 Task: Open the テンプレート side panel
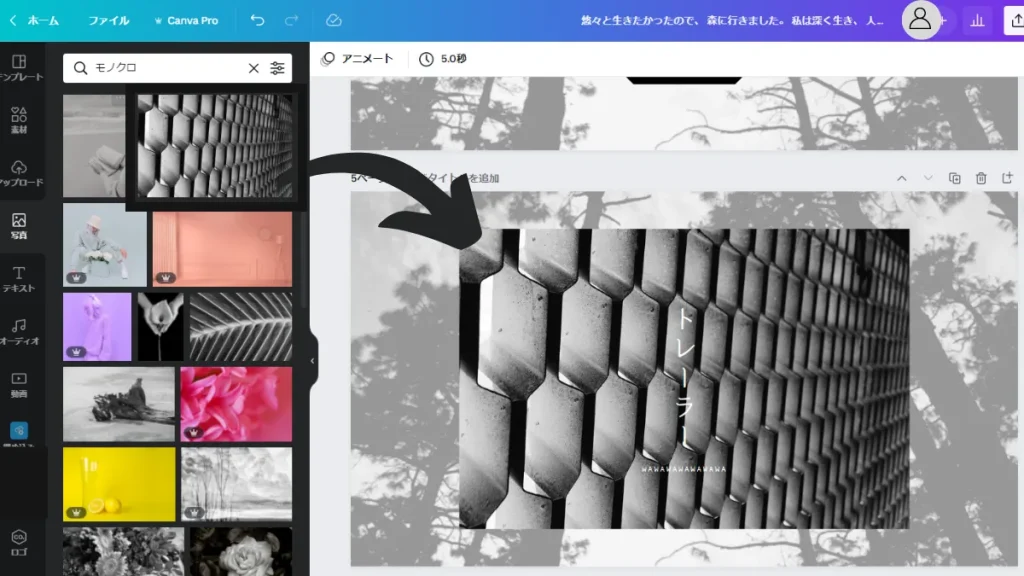tap(20, 67)
